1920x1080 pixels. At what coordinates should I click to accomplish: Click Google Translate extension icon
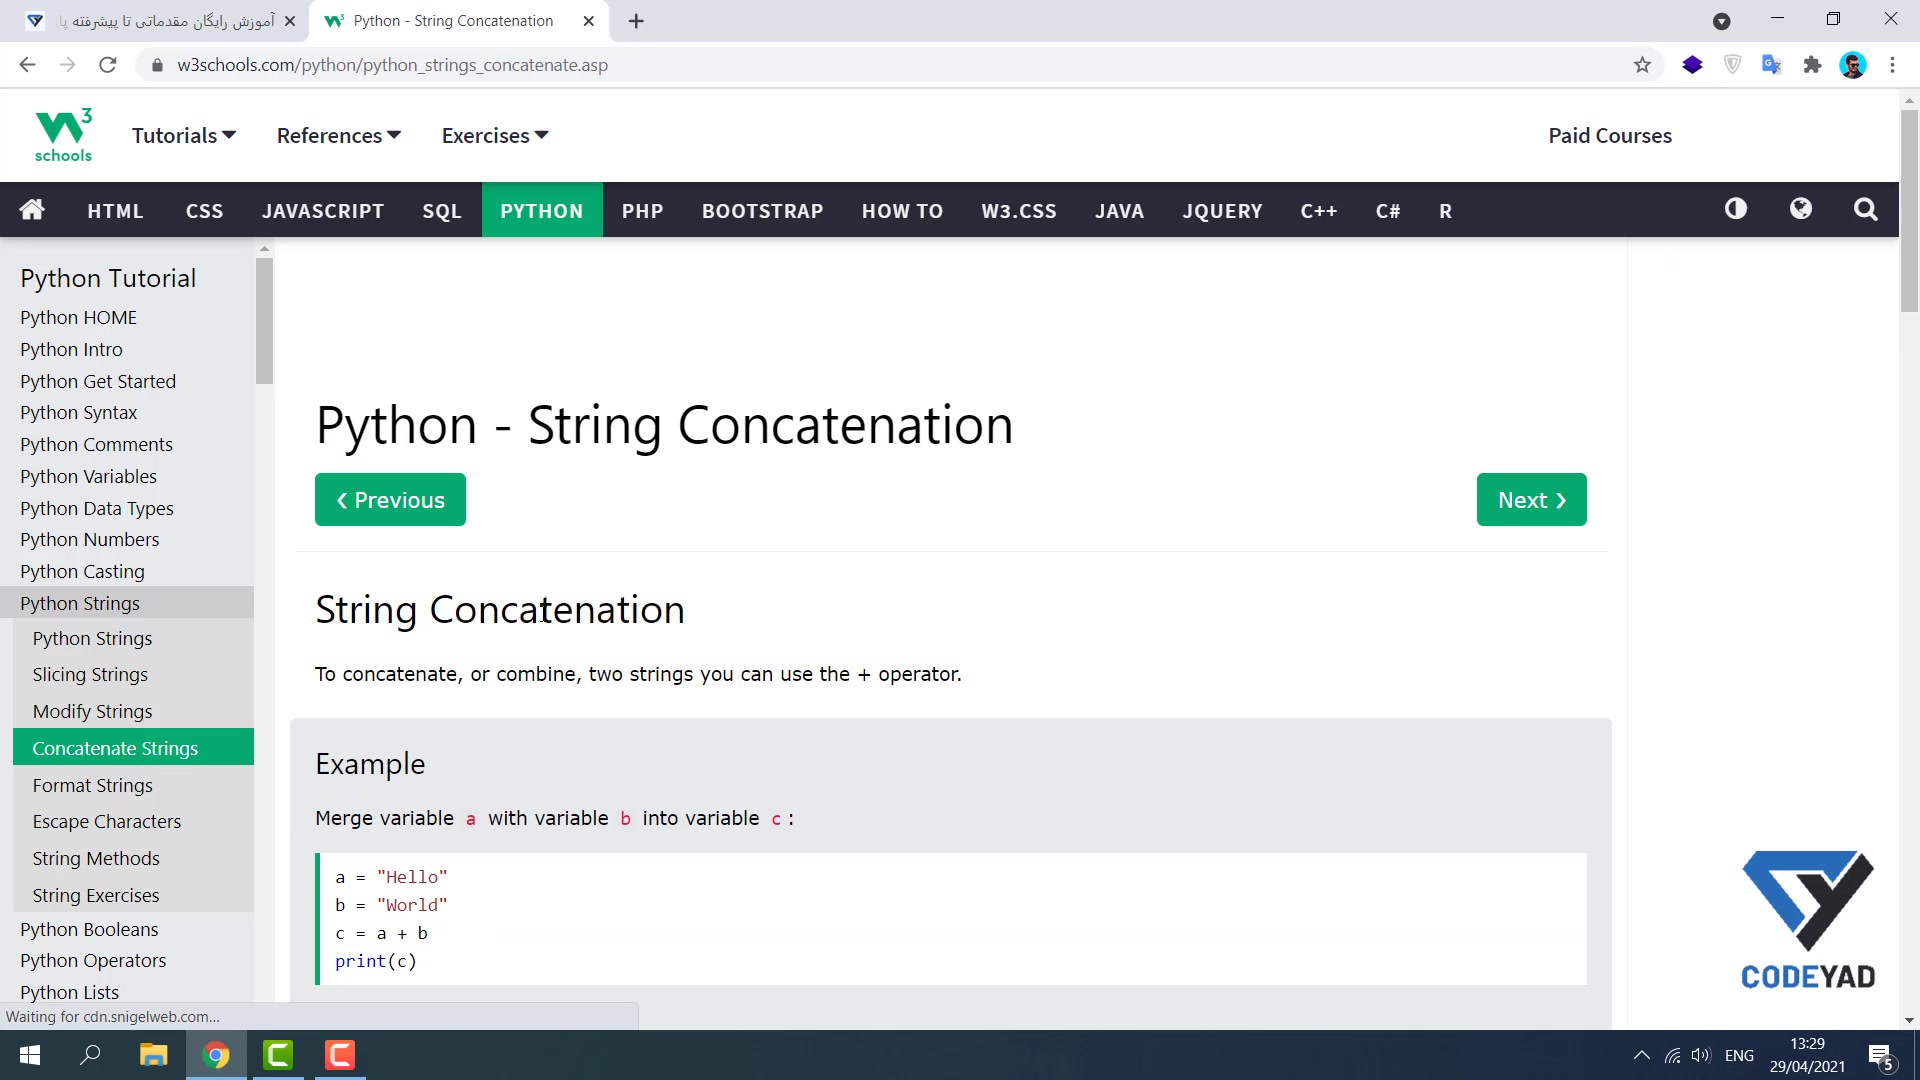pos(1771,65)
